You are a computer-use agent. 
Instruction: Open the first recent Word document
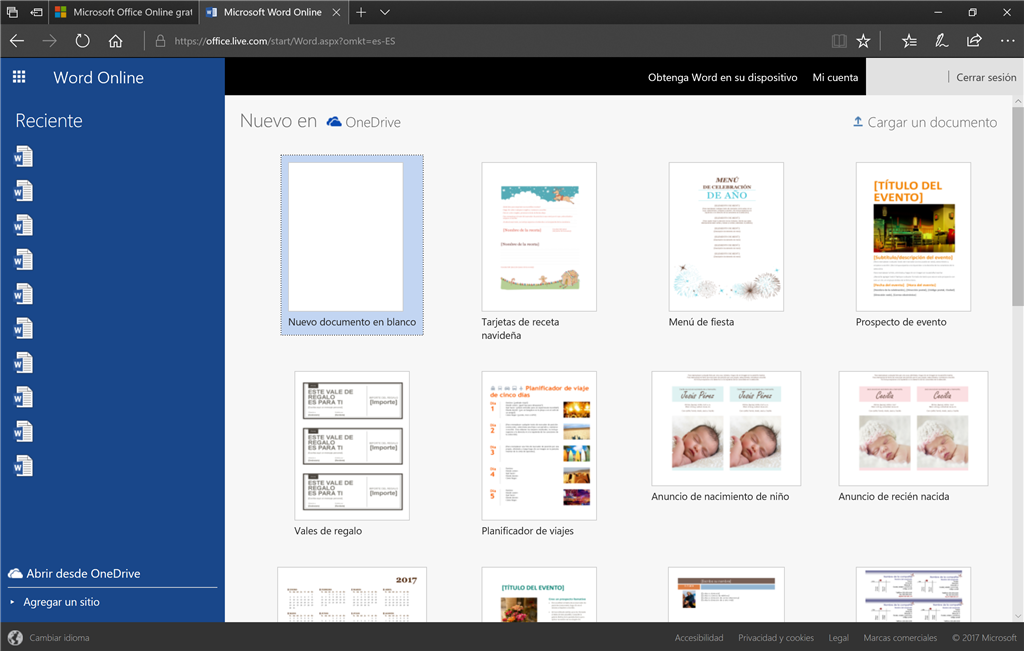point(24,157)
